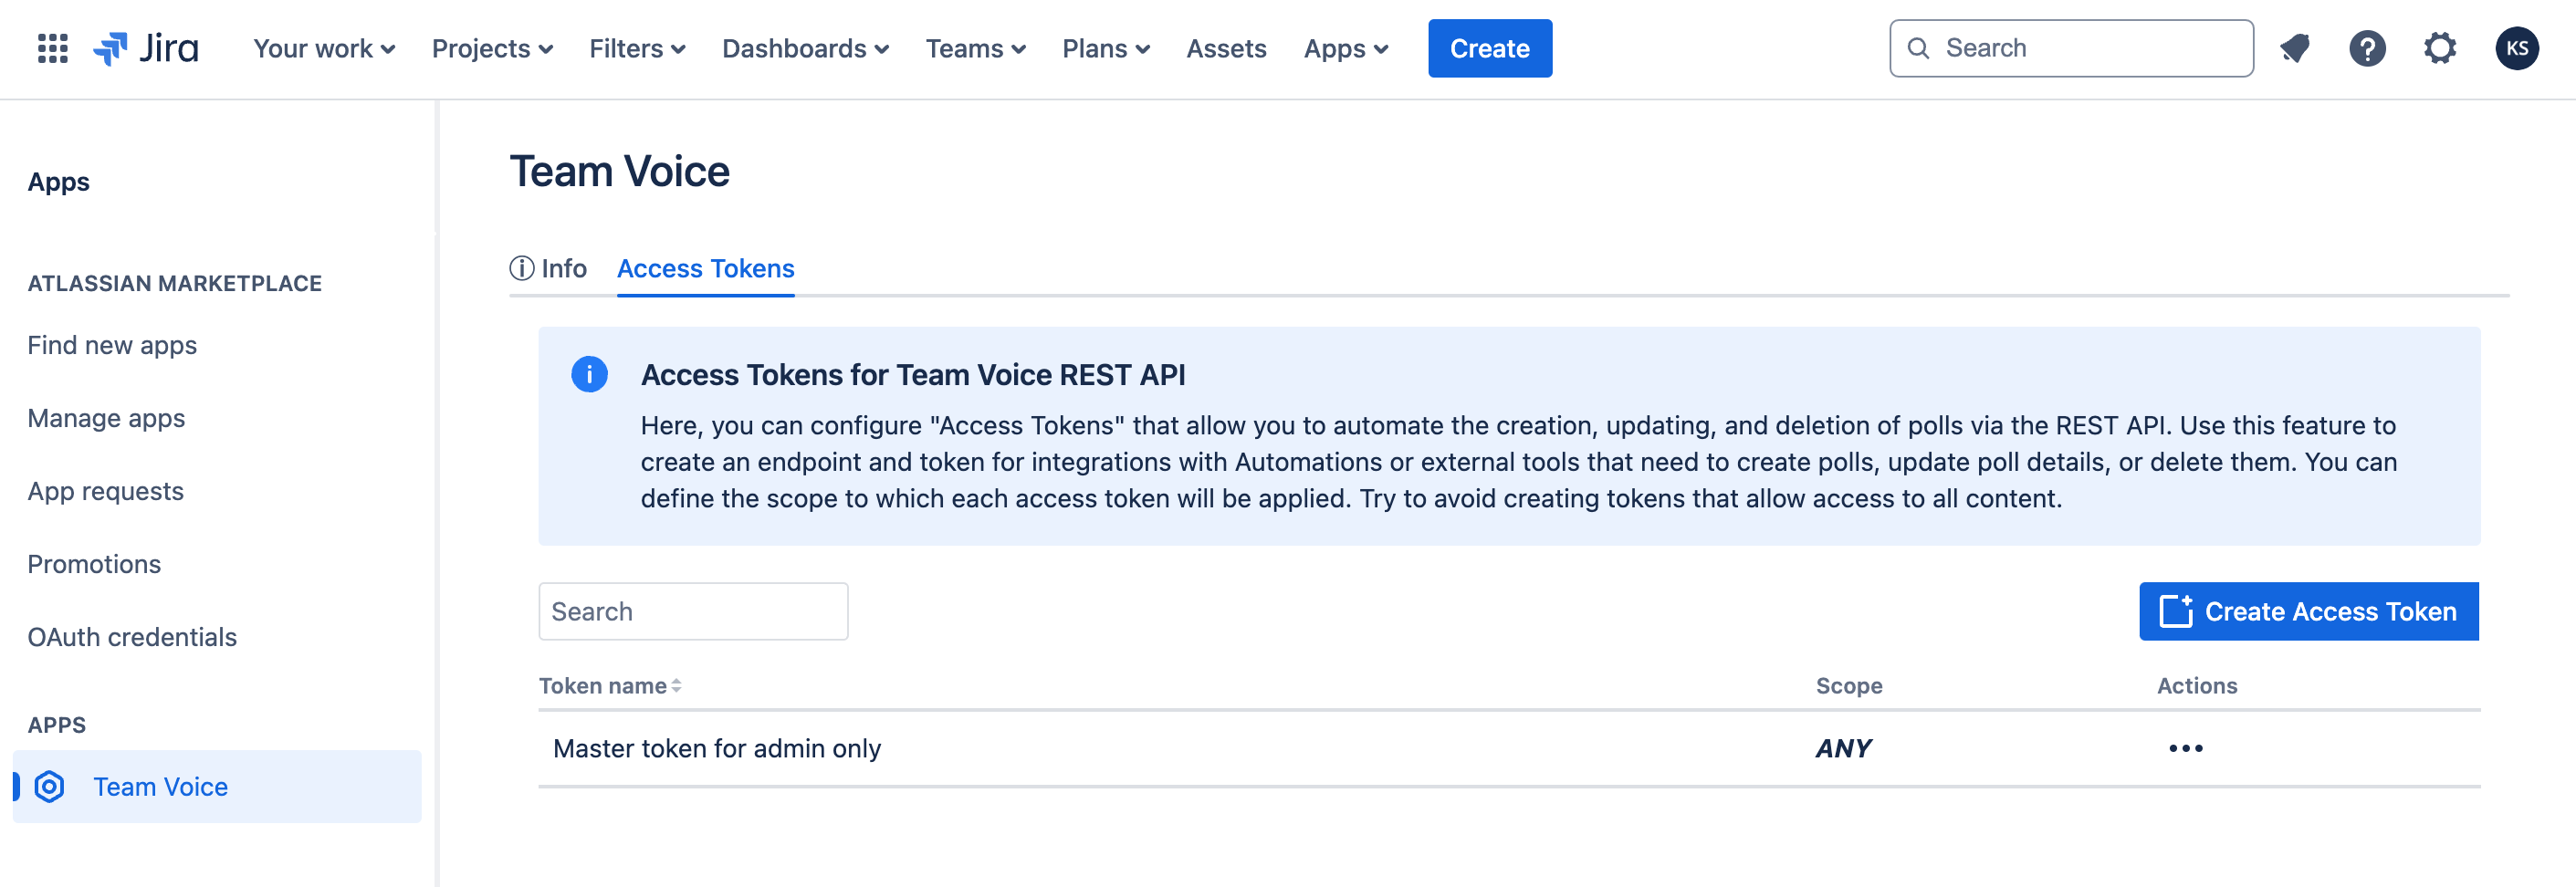The image size is (2576, 887).
Task: Switch to the Info tab
Action: [x=549, y=268]
